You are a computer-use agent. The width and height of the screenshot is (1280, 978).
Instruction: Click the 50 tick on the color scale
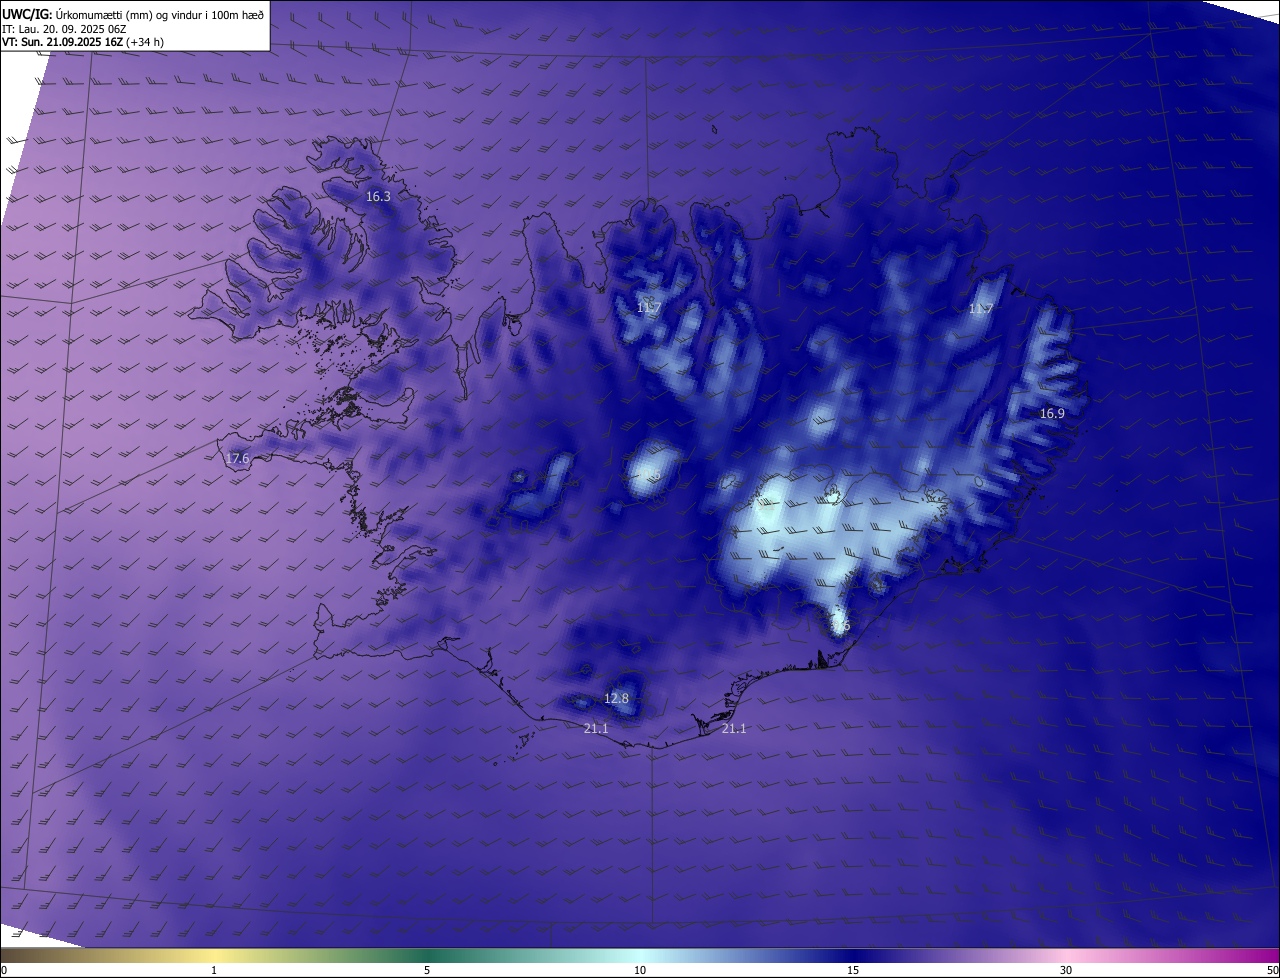pyautogui.click(x=1272, y=970)
